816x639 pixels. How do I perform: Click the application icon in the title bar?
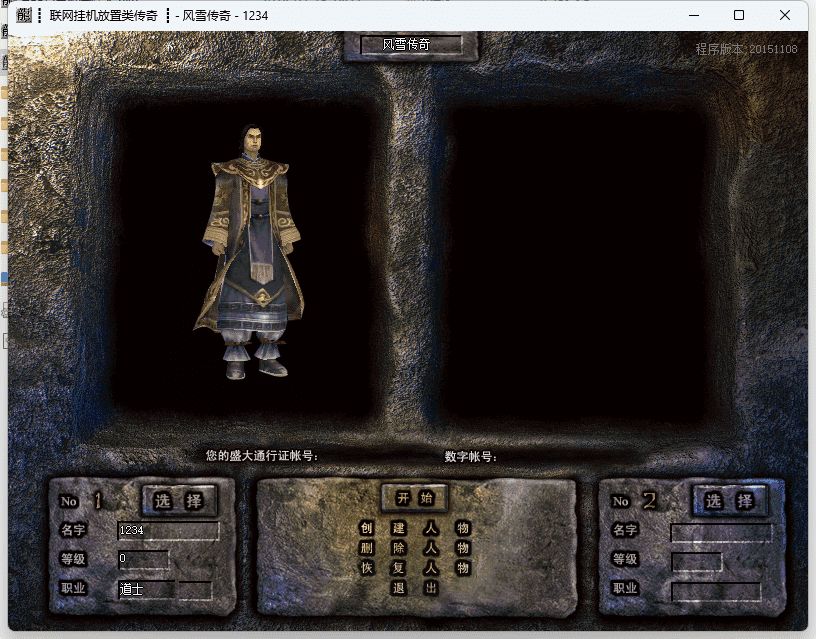click(23, 16)
